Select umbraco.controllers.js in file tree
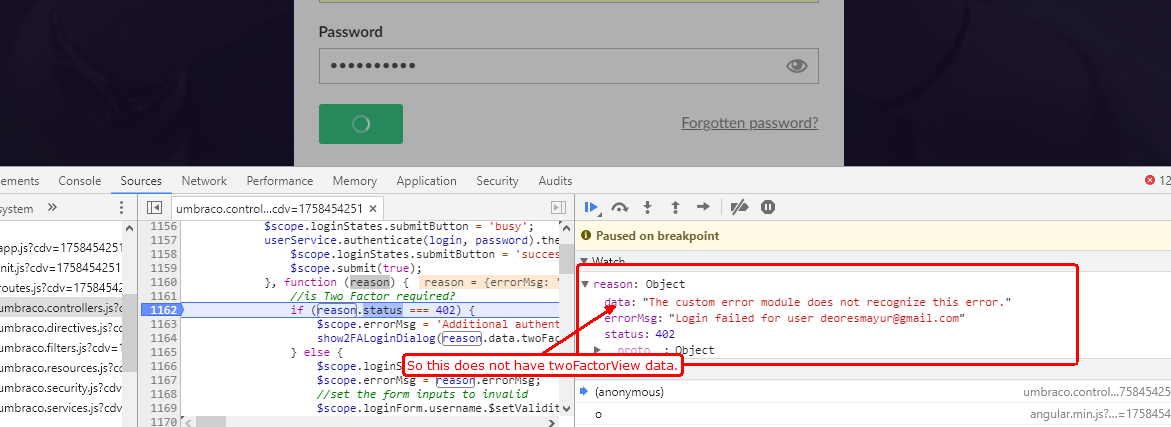The image size is (1171, 427). pyautogui.click(x=61, y=308)
